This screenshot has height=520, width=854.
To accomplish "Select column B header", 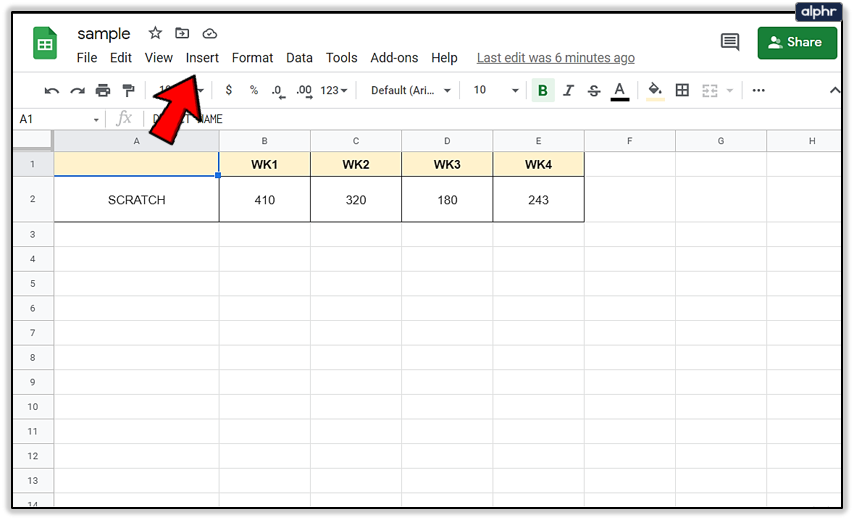I will pos(265,141).
